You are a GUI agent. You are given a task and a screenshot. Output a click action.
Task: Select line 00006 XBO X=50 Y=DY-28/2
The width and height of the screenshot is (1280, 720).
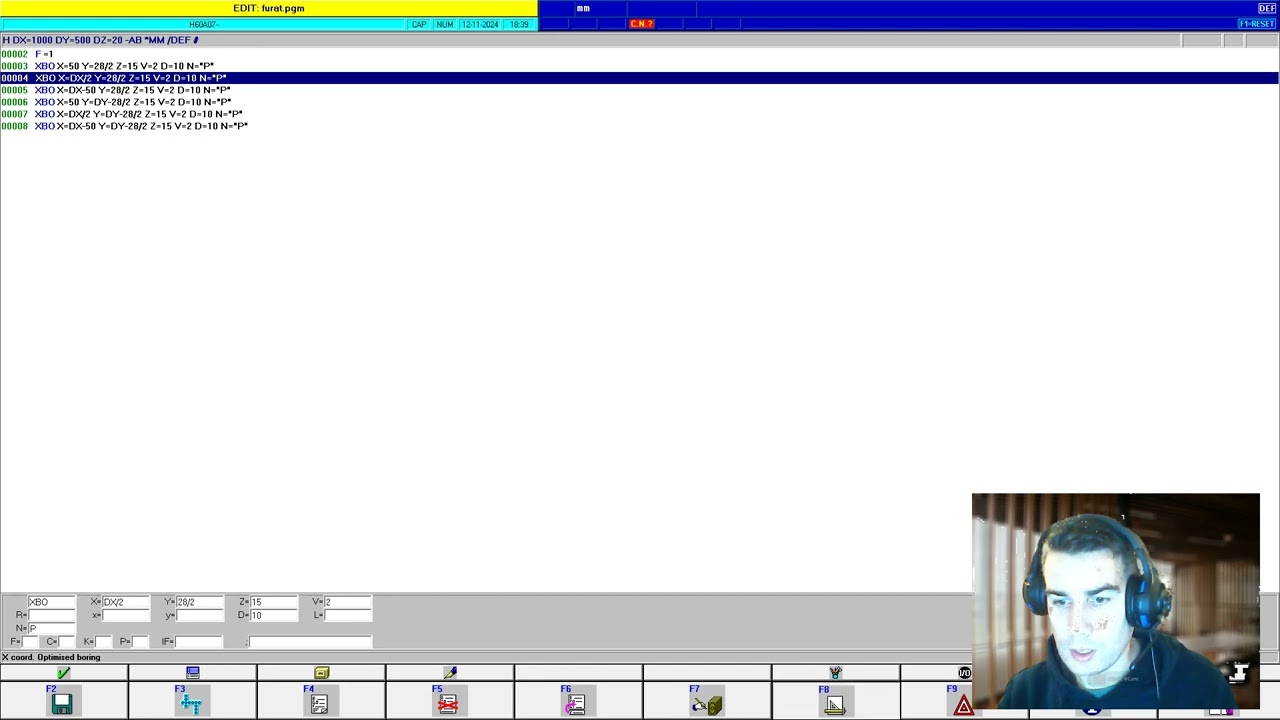[x=640, y=102]
